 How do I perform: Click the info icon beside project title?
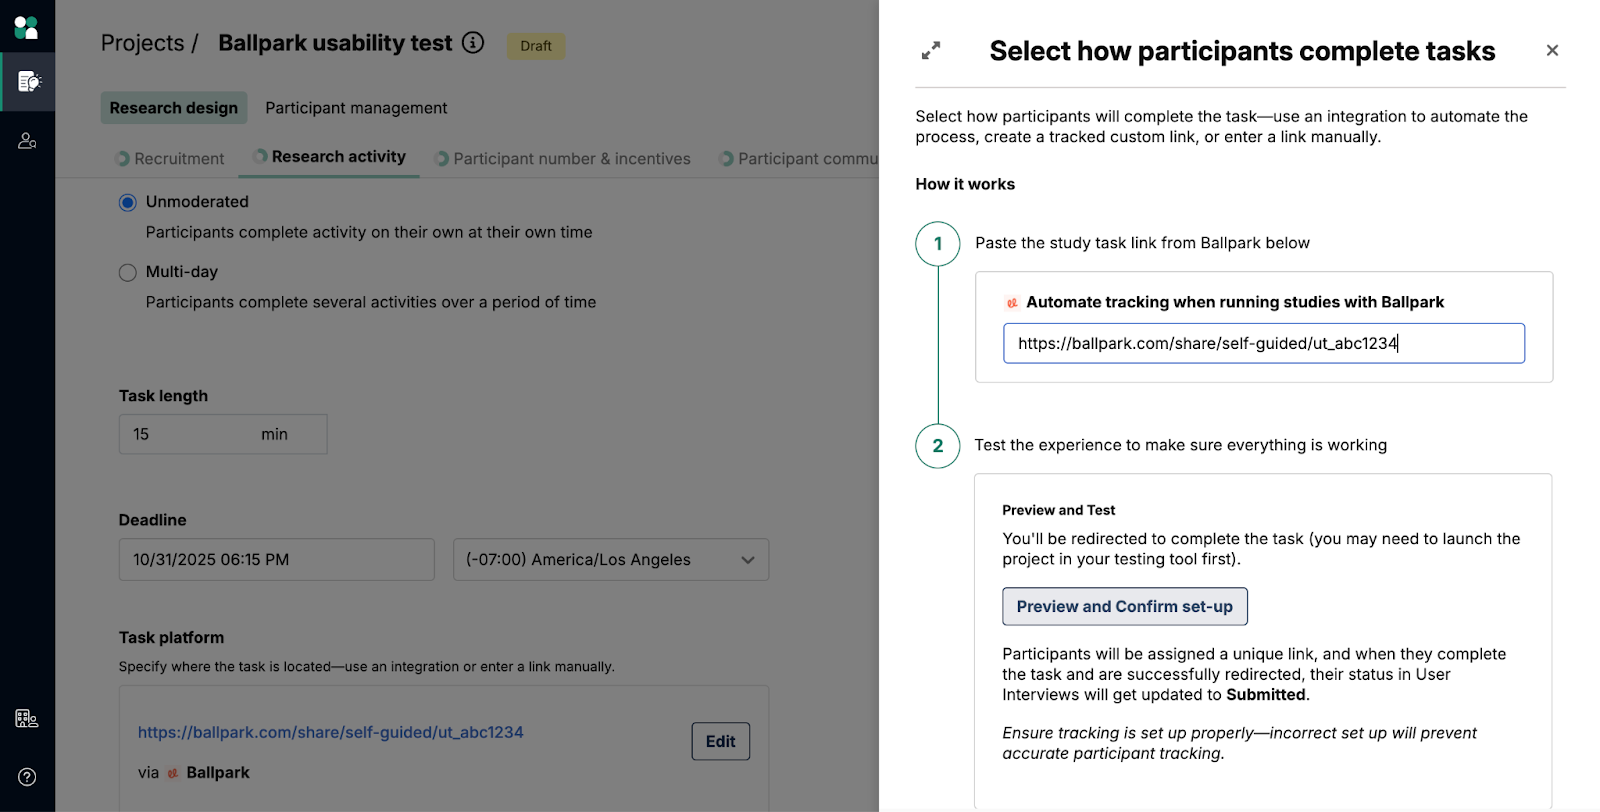(473, 43)
